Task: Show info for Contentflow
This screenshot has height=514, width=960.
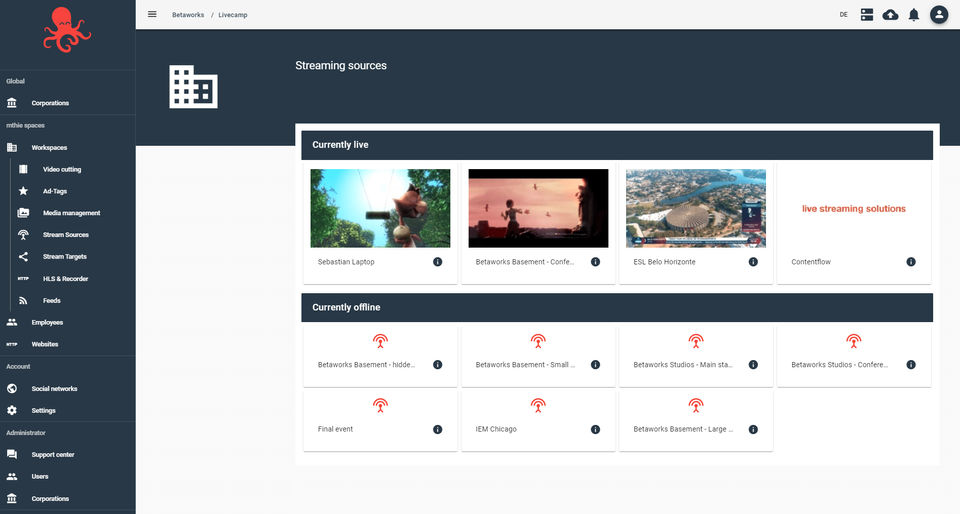Action: [x=911, y=262]
